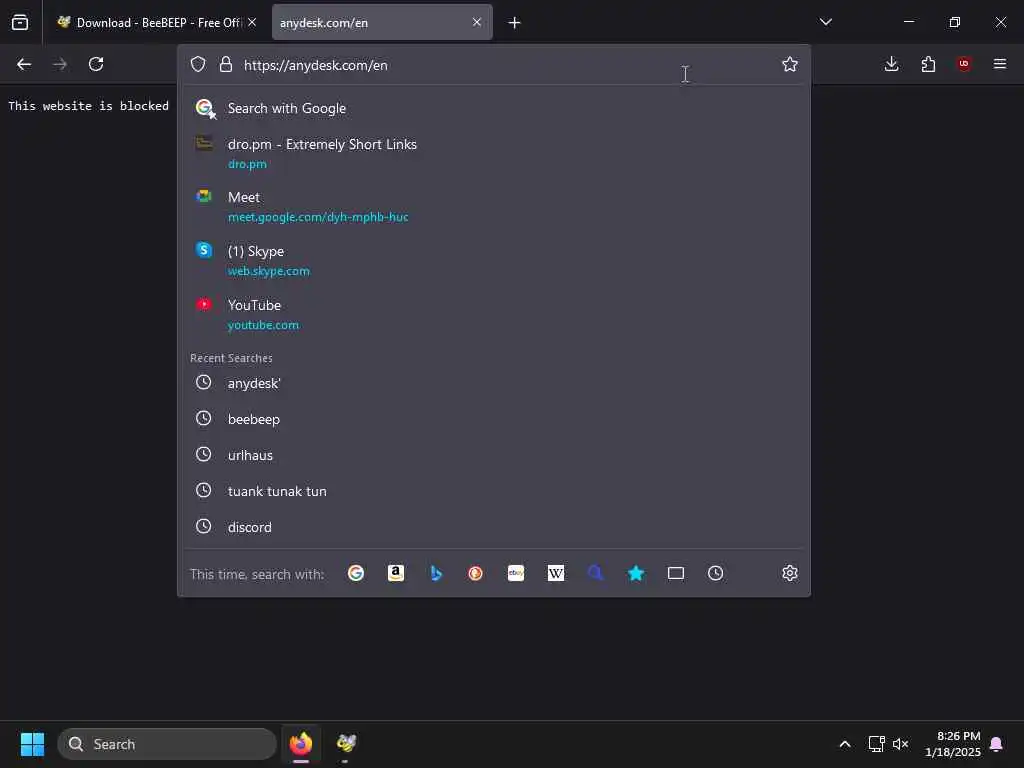Viewport: 1024px width, 768px height.
Task: Bookmark this page with the star
Action: pos(790,64)
